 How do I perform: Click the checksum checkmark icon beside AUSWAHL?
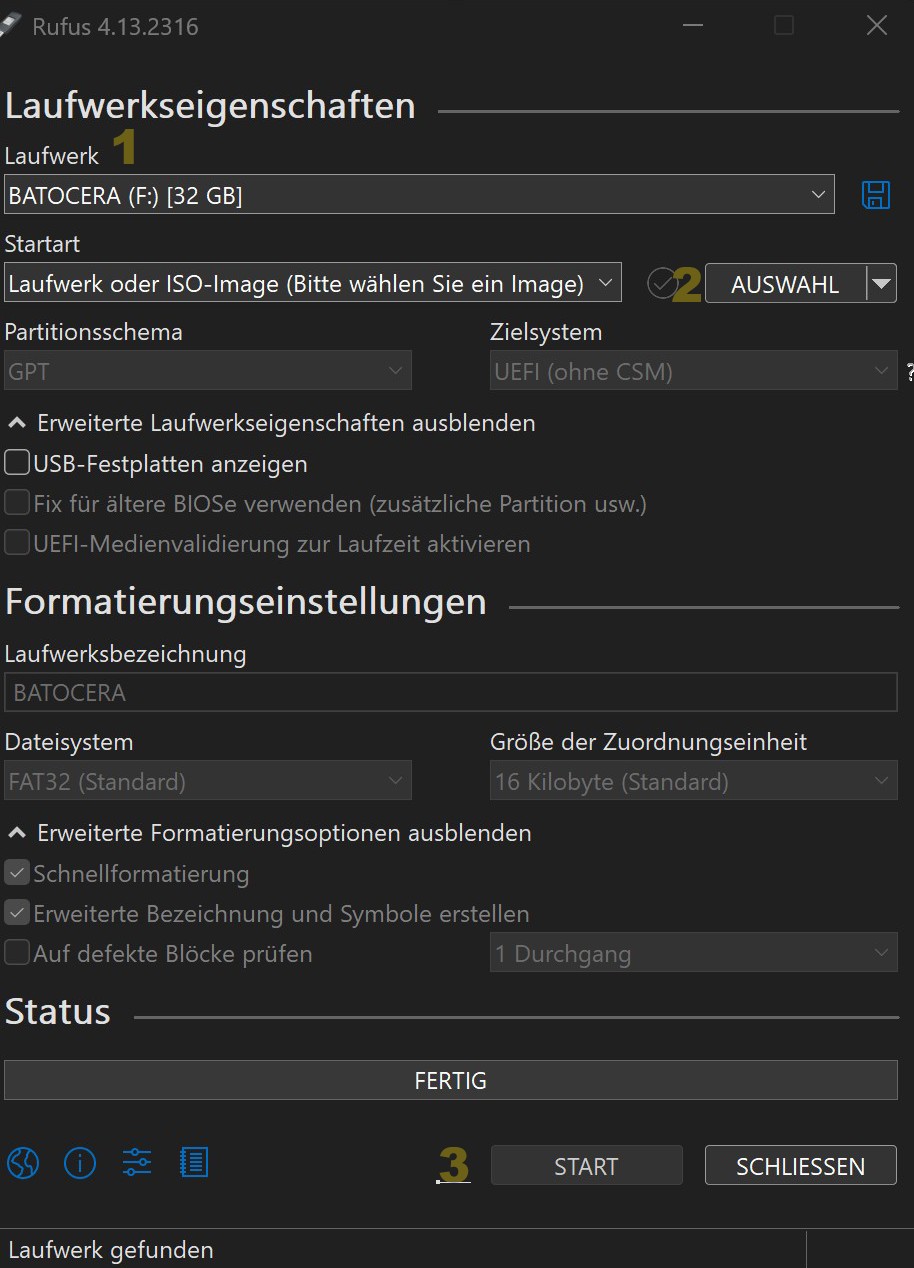pos(661,284)
